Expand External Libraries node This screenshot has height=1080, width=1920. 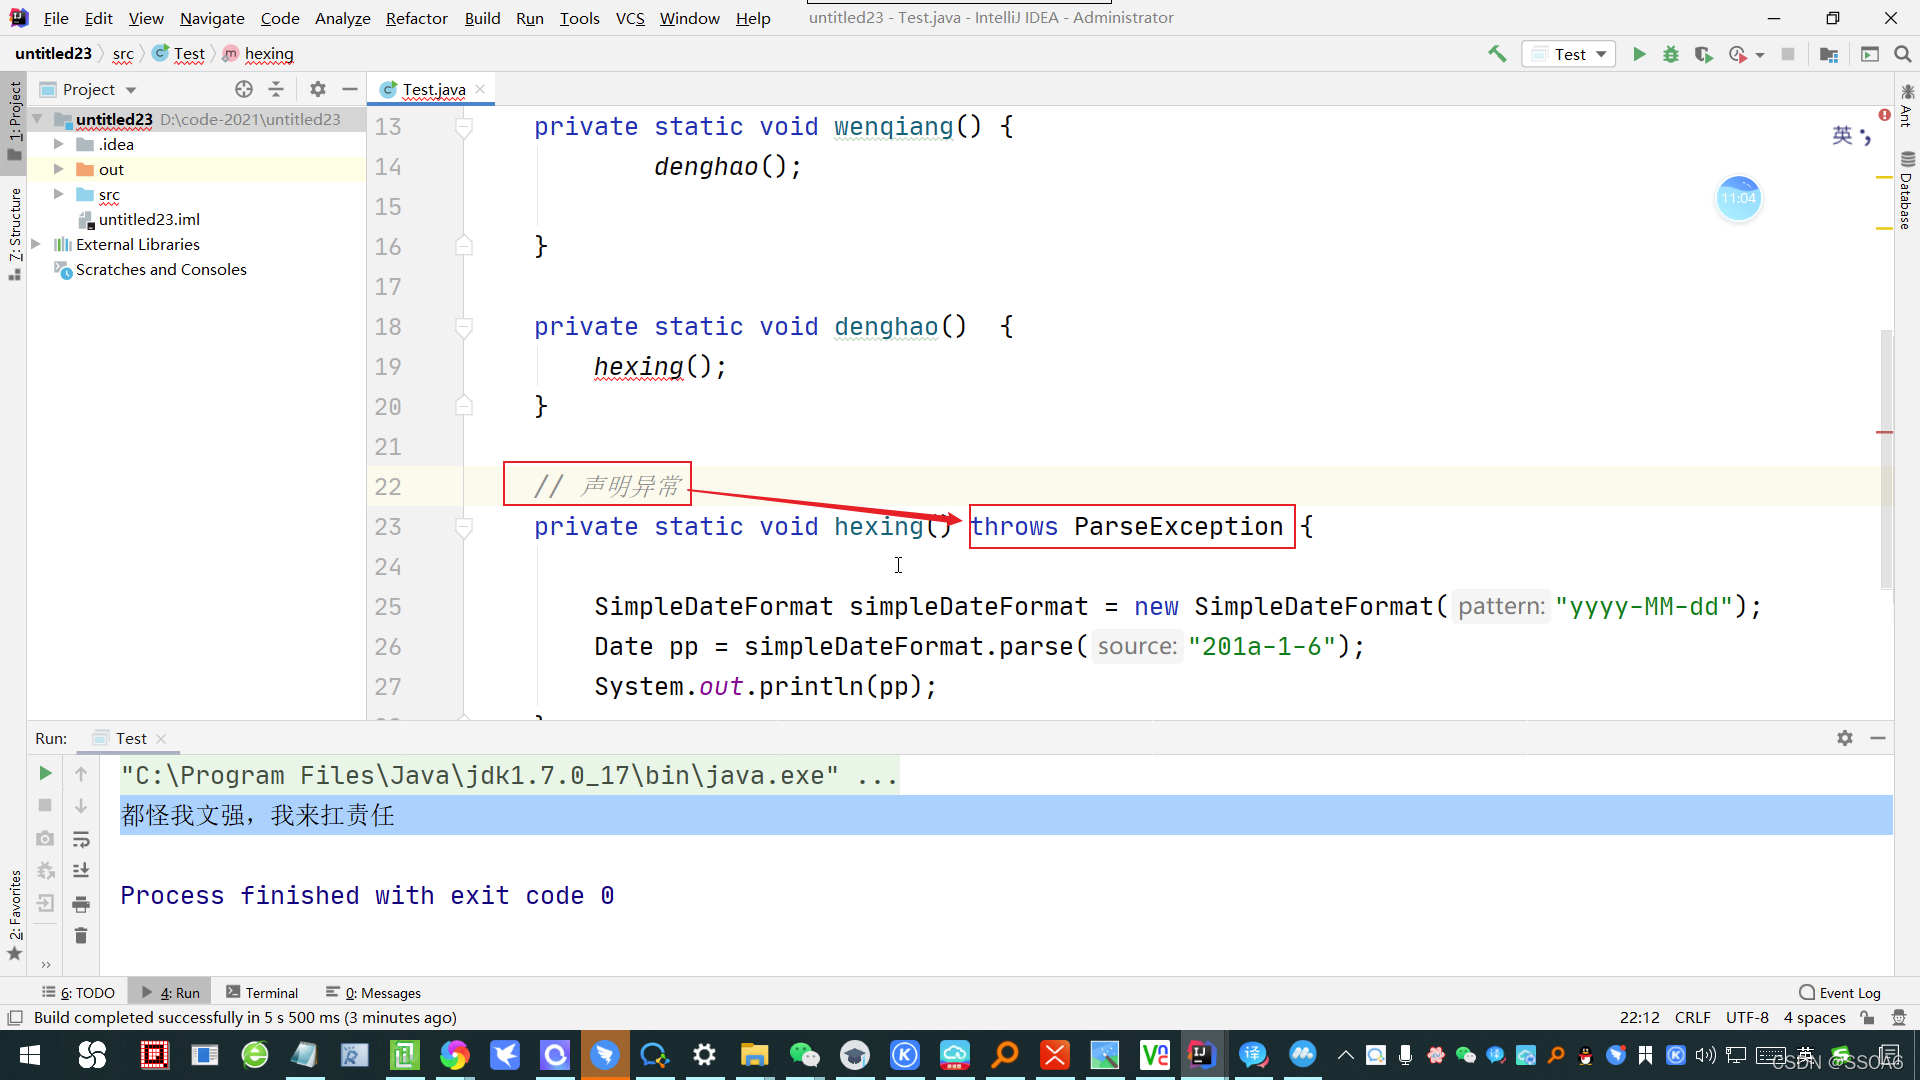pos(36,244)
